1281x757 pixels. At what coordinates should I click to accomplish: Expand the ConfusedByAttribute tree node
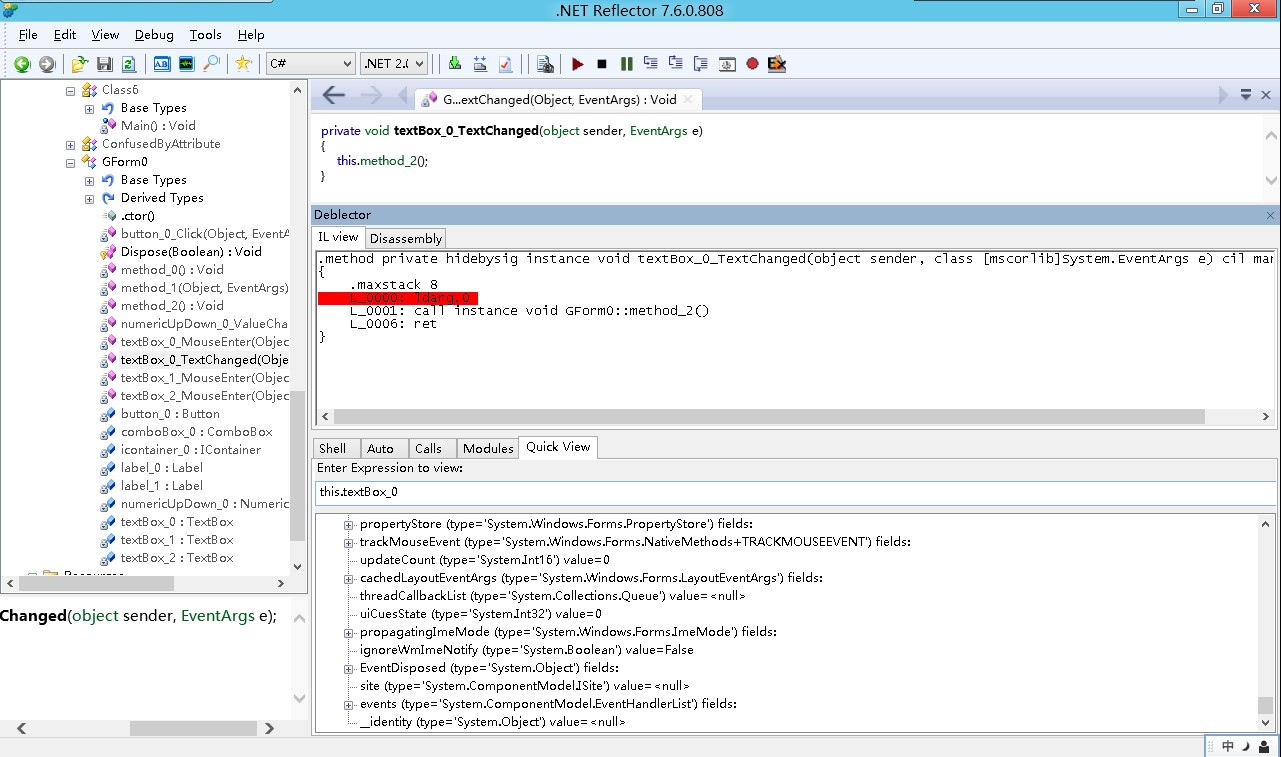[71, 144]
